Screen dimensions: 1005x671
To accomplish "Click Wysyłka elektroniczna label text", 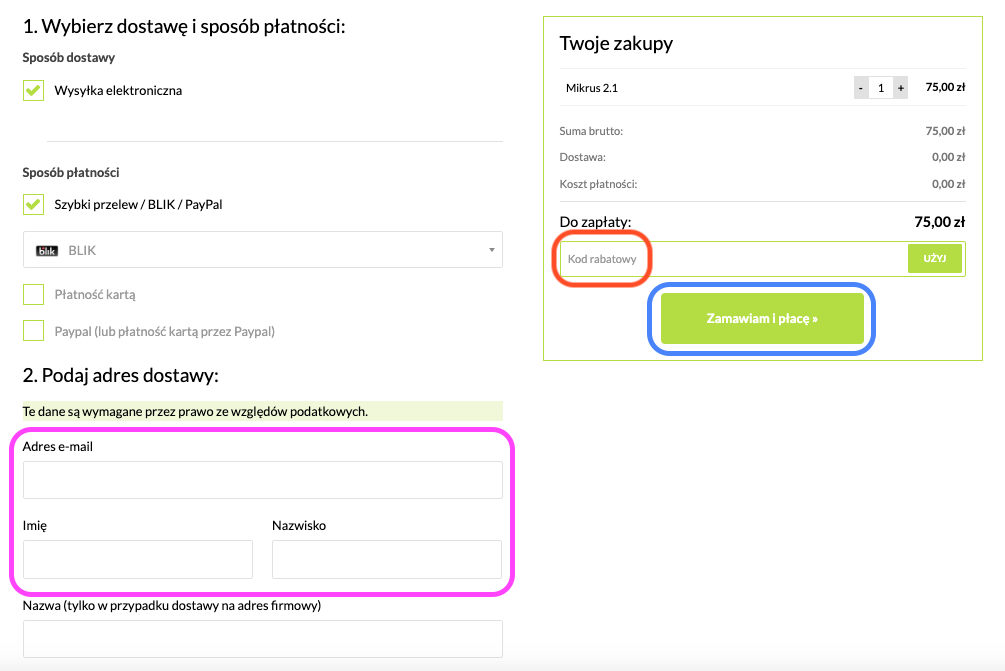I will [x=118, y=91].
